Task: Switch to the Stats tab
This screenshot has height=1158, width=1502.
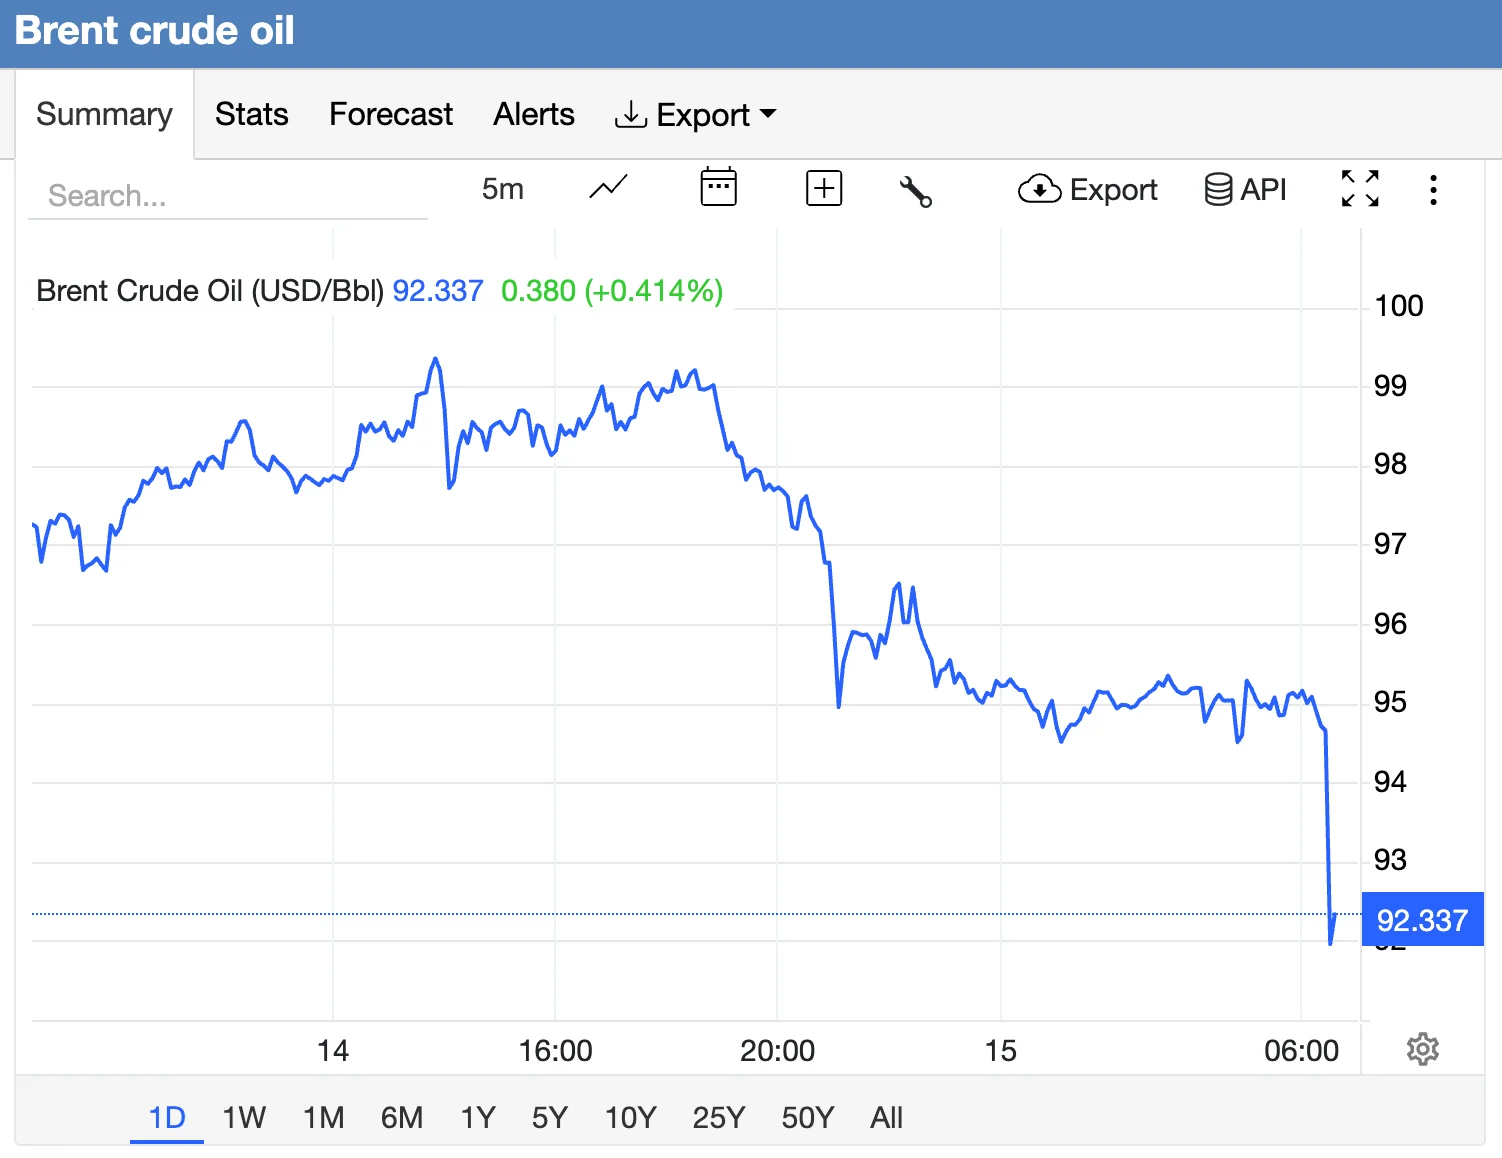Action: (252, 114)
